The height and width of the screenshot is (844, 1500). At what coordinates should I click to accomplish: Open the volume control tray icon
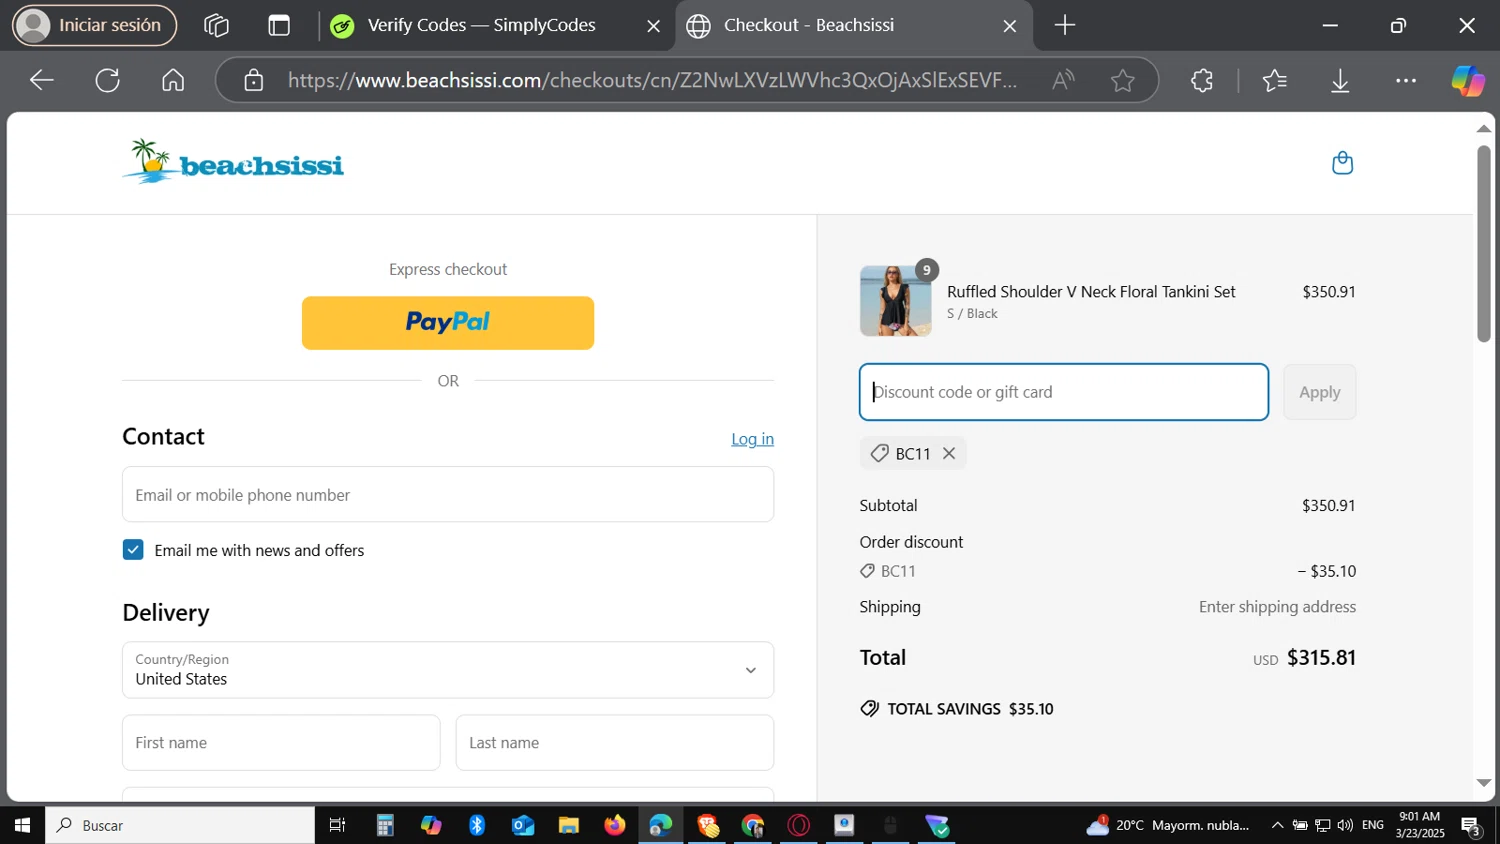pyautogui.click(x=1345, y=825)
